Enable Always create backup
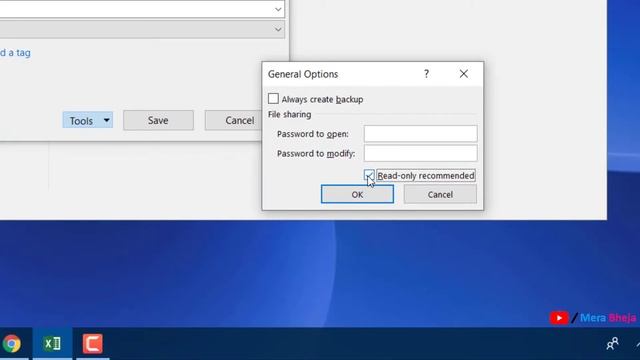Image resolution: width=640 pixels, height=360 pixels. (x=273, y=99)
